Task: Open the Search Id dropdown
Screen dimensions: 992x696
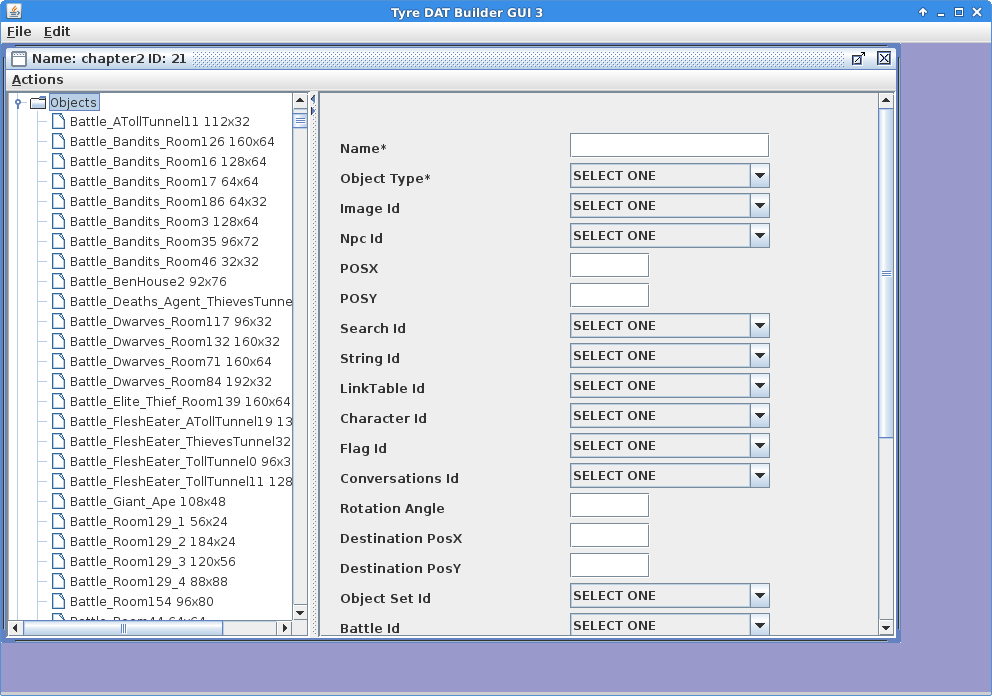Action: 669,326
